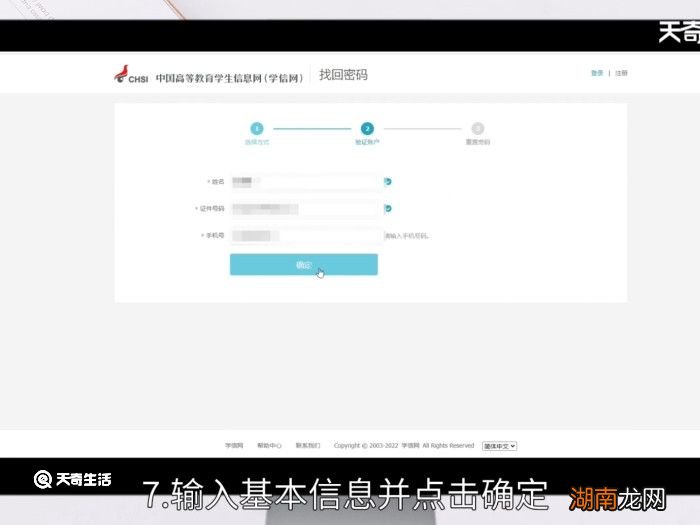Click the status icon beside name field
The width and height of the screenshot is (700, 525).
tap(388, 182)
